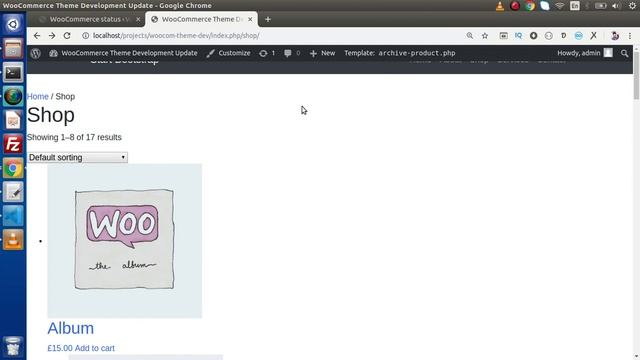Click Add to cart for Album
640x360 pixels.
pos(95,348)
